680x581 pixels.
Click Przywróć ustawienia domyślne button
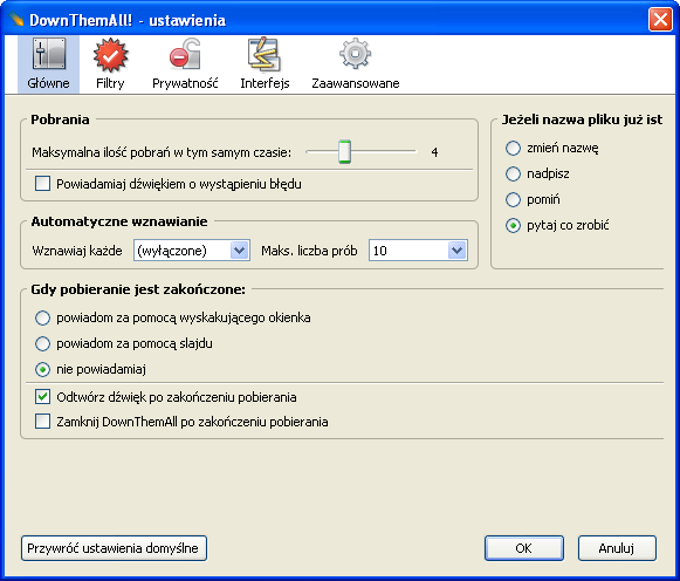point(114,548)
